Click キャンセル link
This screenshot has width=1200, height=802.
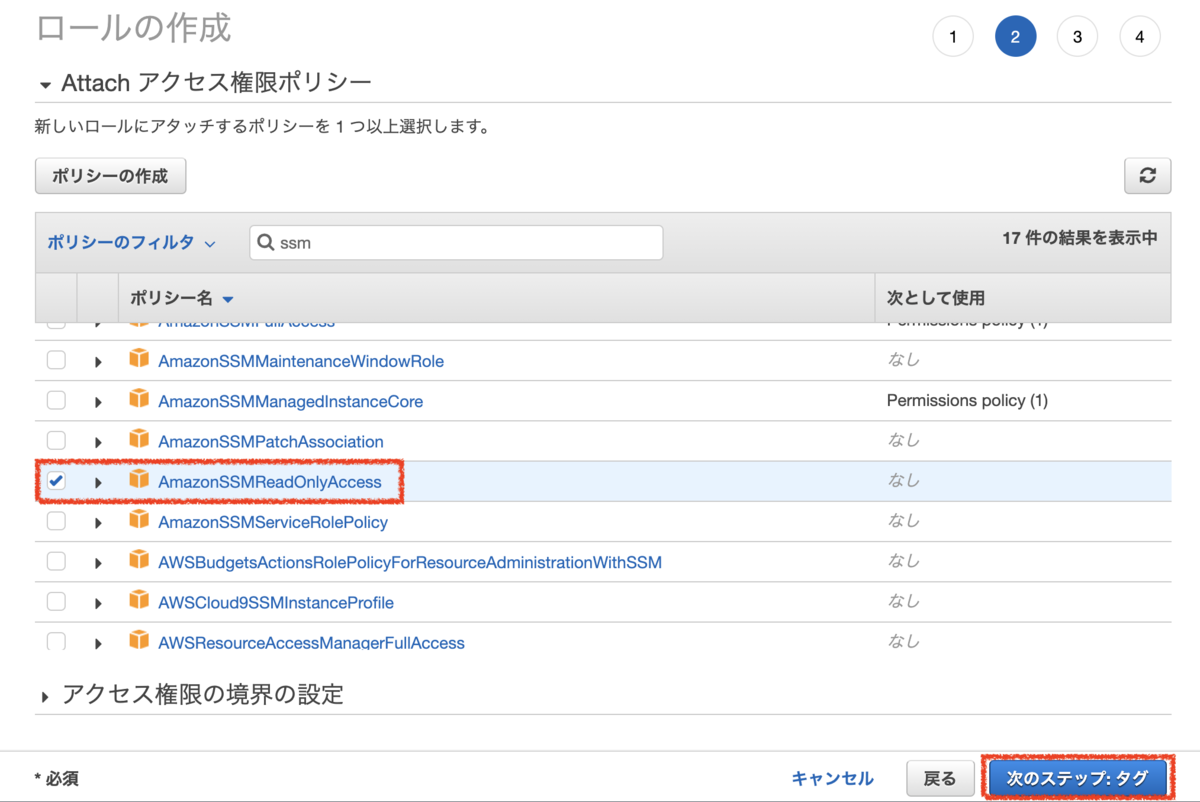[x=832, y=778]
